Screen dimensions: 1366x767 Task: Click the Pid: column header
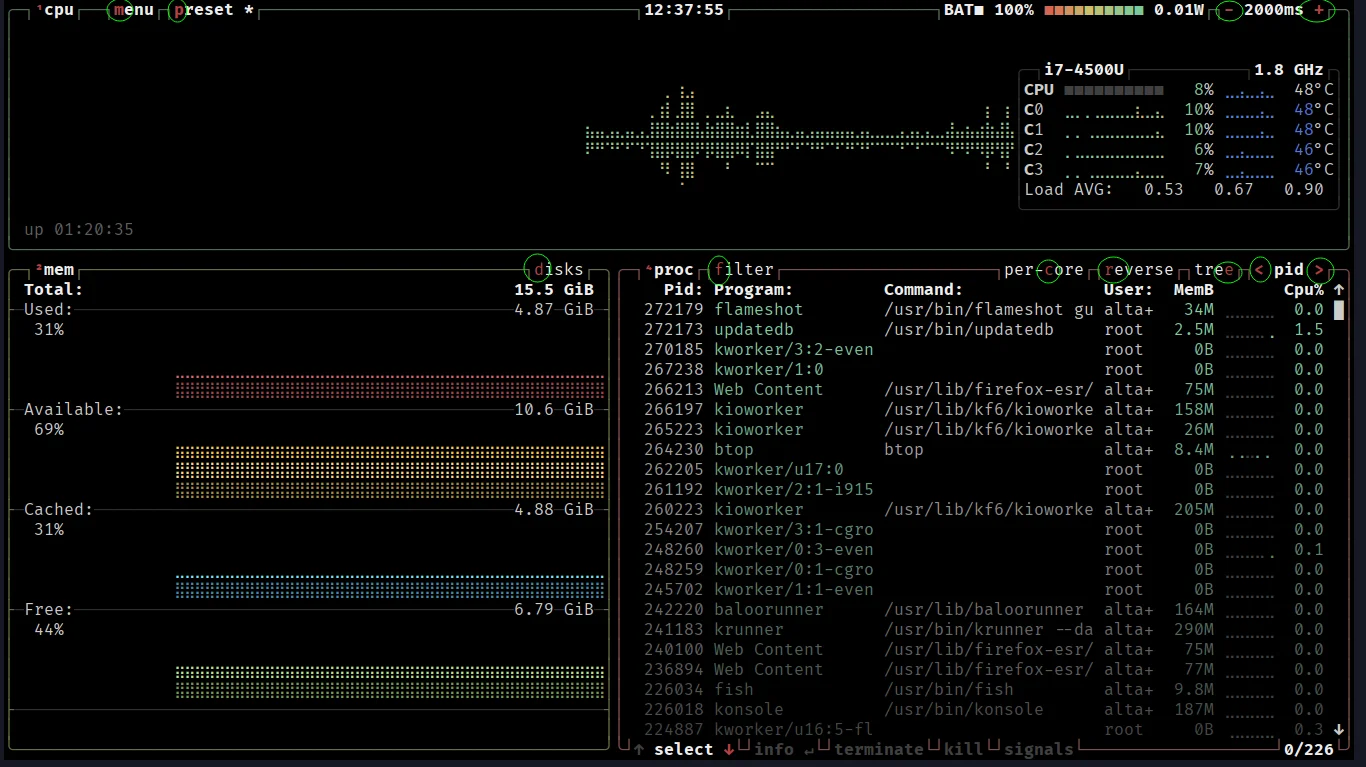[x=684, y=290]
